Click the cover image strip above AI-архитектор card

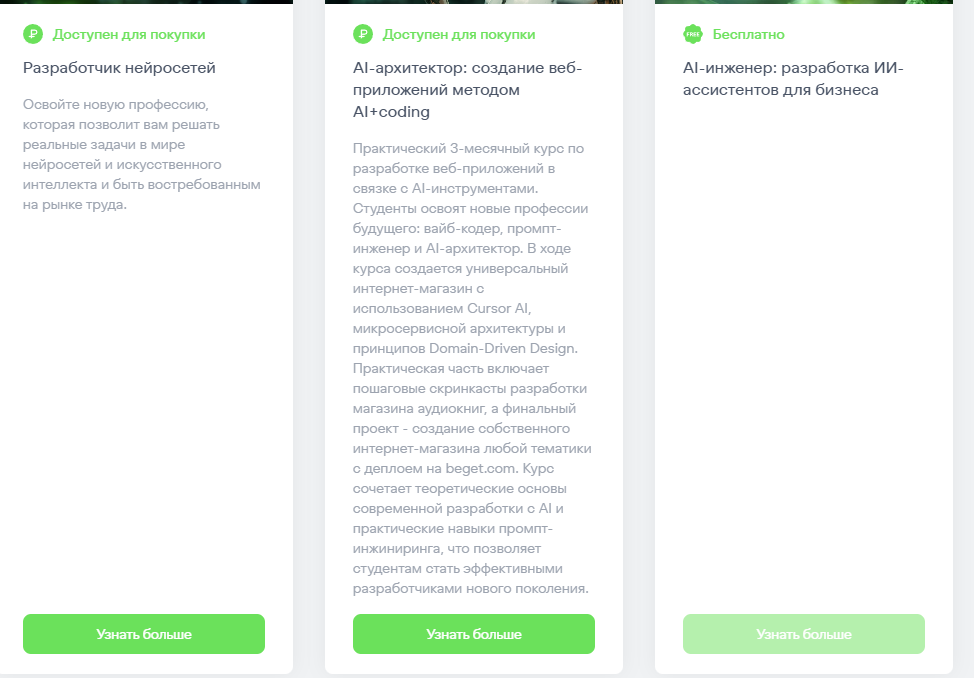473,2
